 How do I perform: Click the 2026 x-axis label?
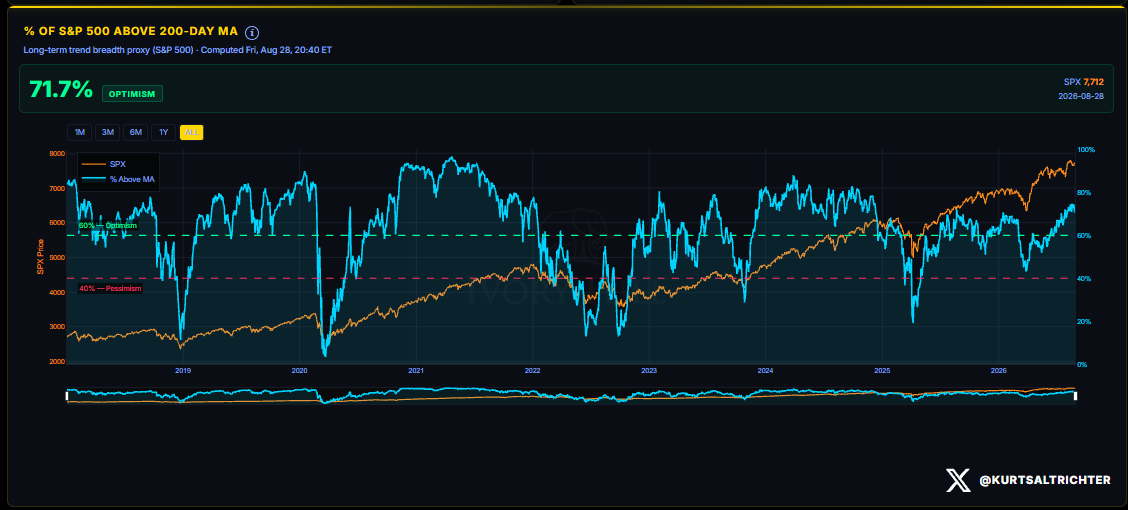tap(999, 371)
